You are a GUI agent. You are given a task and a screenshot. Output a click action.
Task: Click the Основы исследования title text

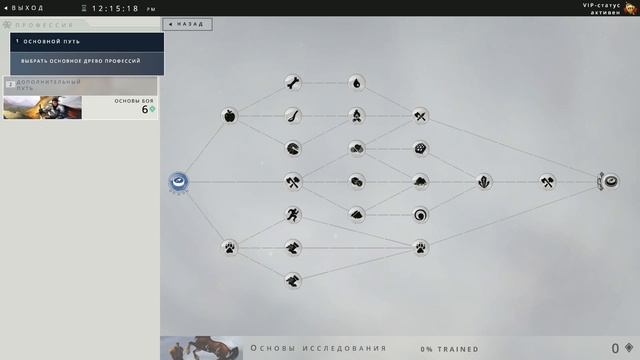(318, 348)
